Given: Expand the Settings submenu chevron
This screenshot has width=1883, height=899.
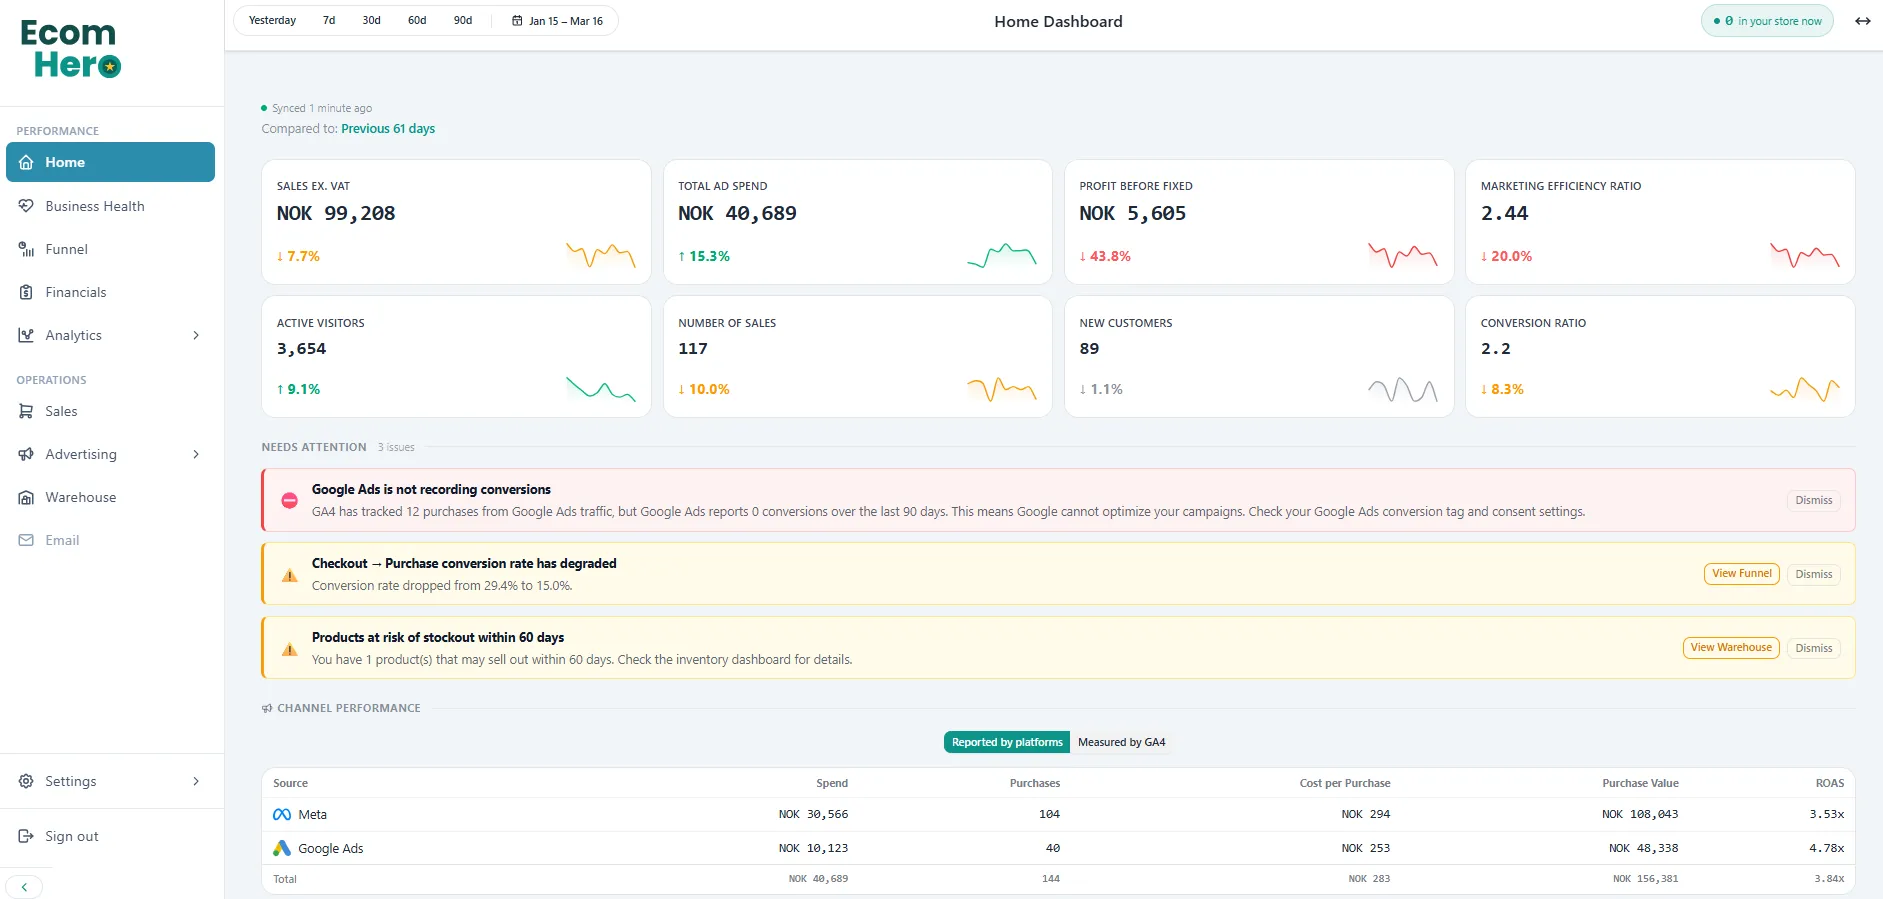Looking at the screenshot, I should click(x=196, y=781).
